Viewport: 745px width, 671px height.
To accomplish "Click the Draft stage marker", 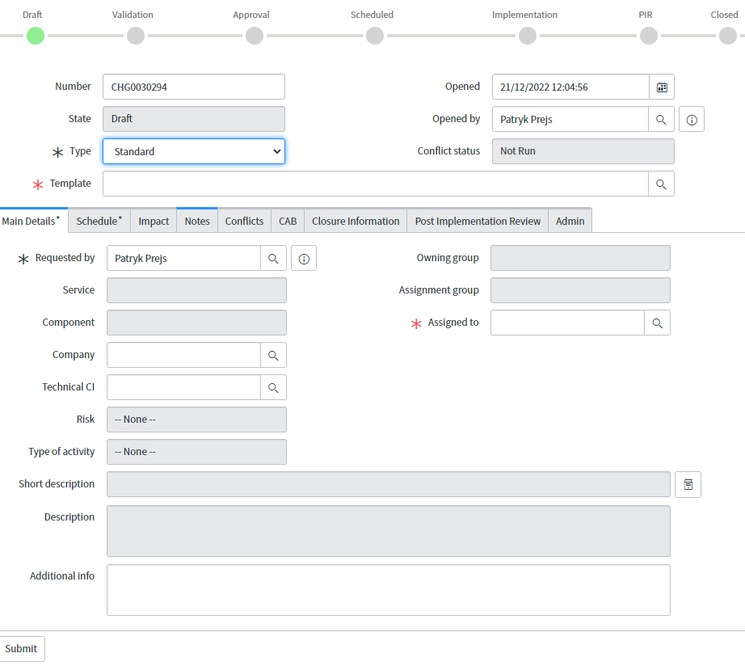I will pos(36,36).
